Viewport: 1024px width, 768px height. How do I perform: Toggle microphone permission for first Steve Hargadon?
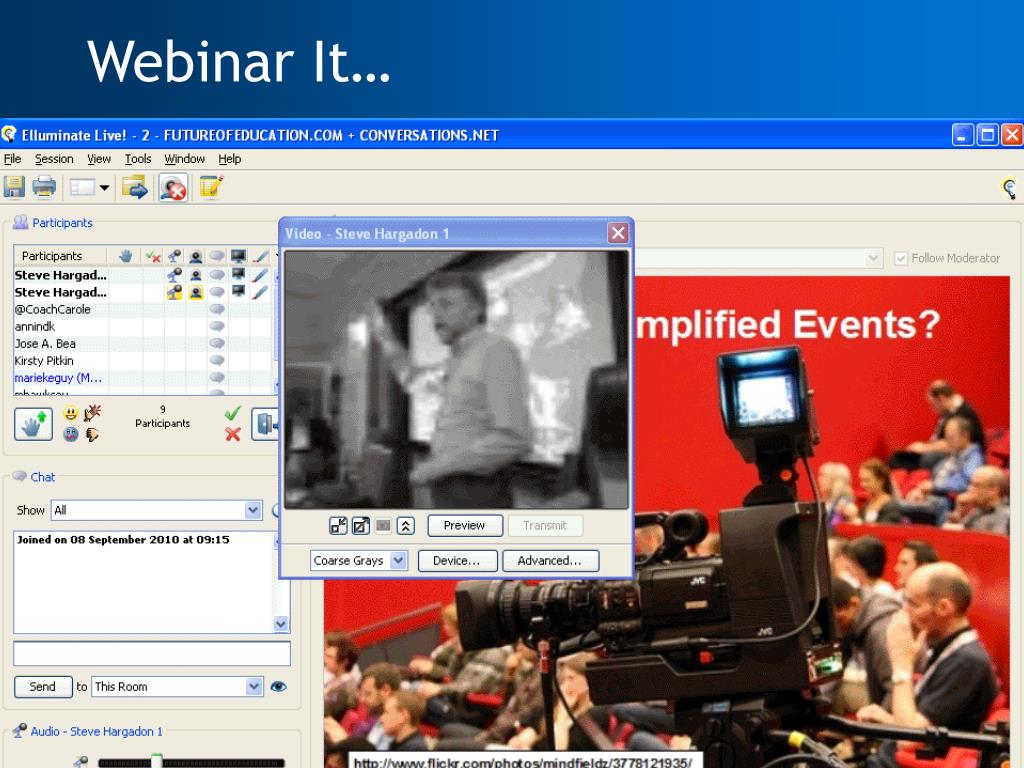point(174,274)
